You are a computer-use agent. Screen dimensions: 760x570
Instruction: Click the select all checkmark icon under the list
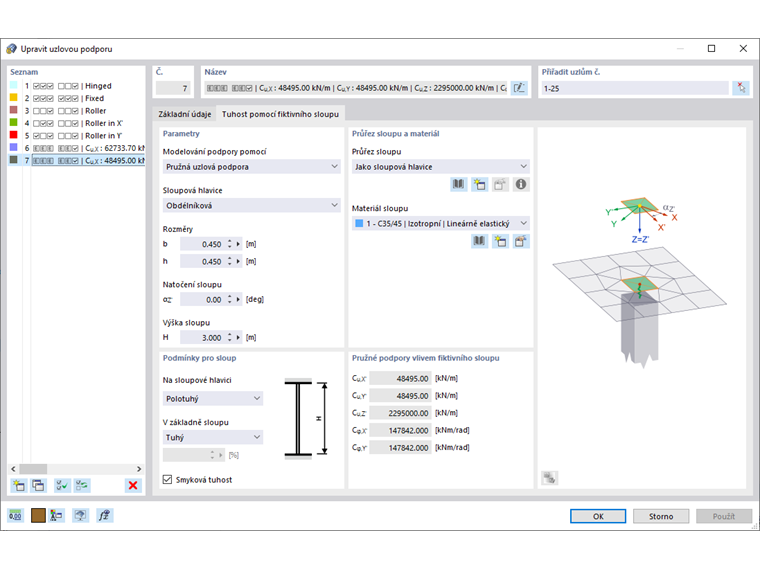62,485
